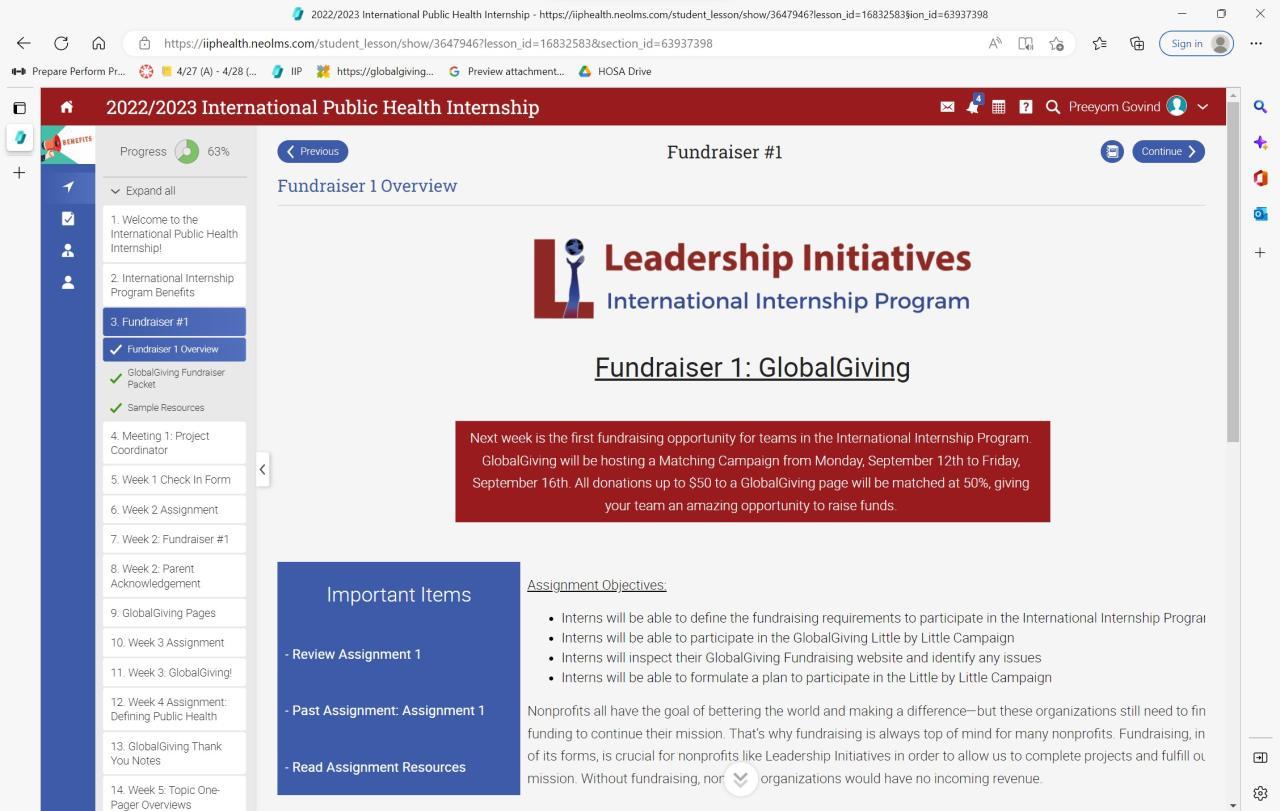
Task: View site information lock icon
Action: pos(144,43)
